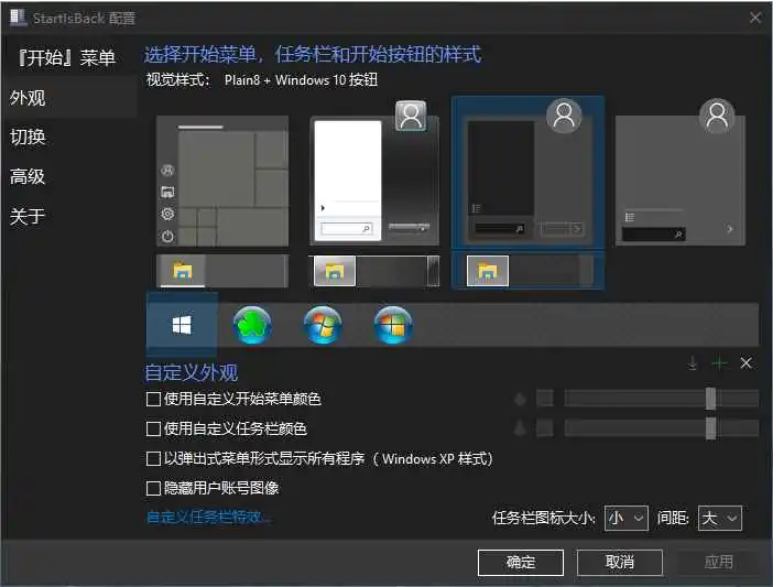Click the X remove button image icon
776x587 pixels.
coord(746,363)
